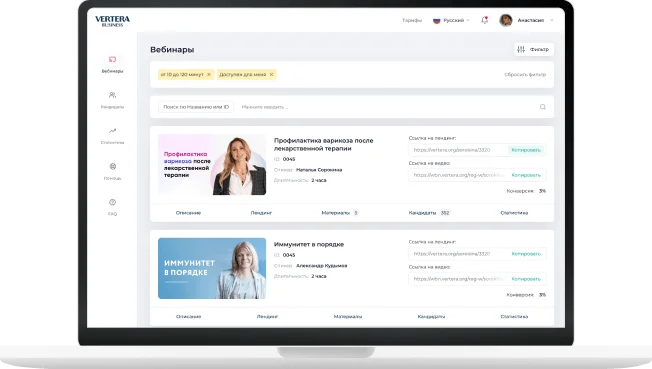
Task: Click the notification bell icon
Action: 484,20
